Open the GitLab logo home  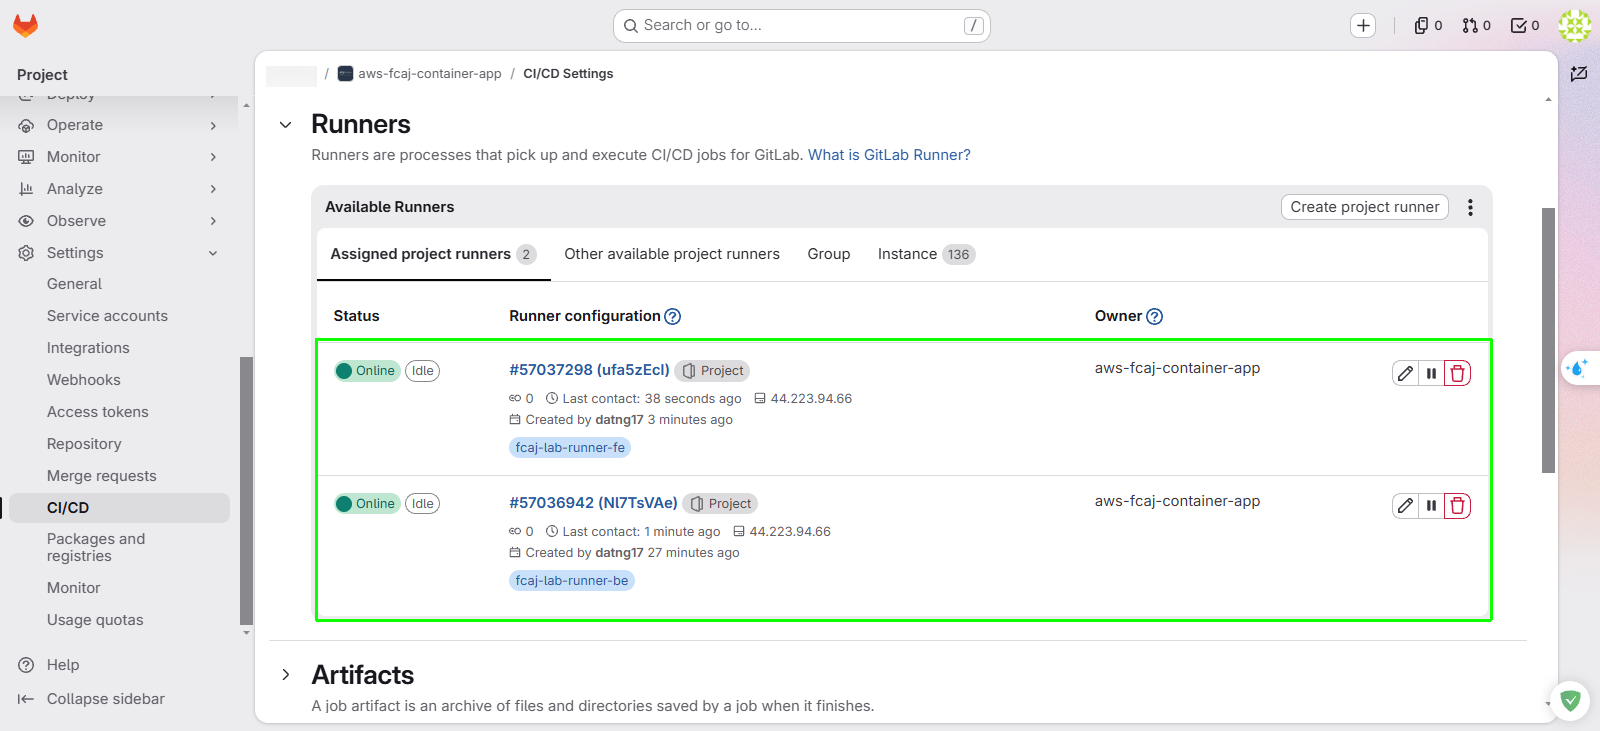pos(26,26)
